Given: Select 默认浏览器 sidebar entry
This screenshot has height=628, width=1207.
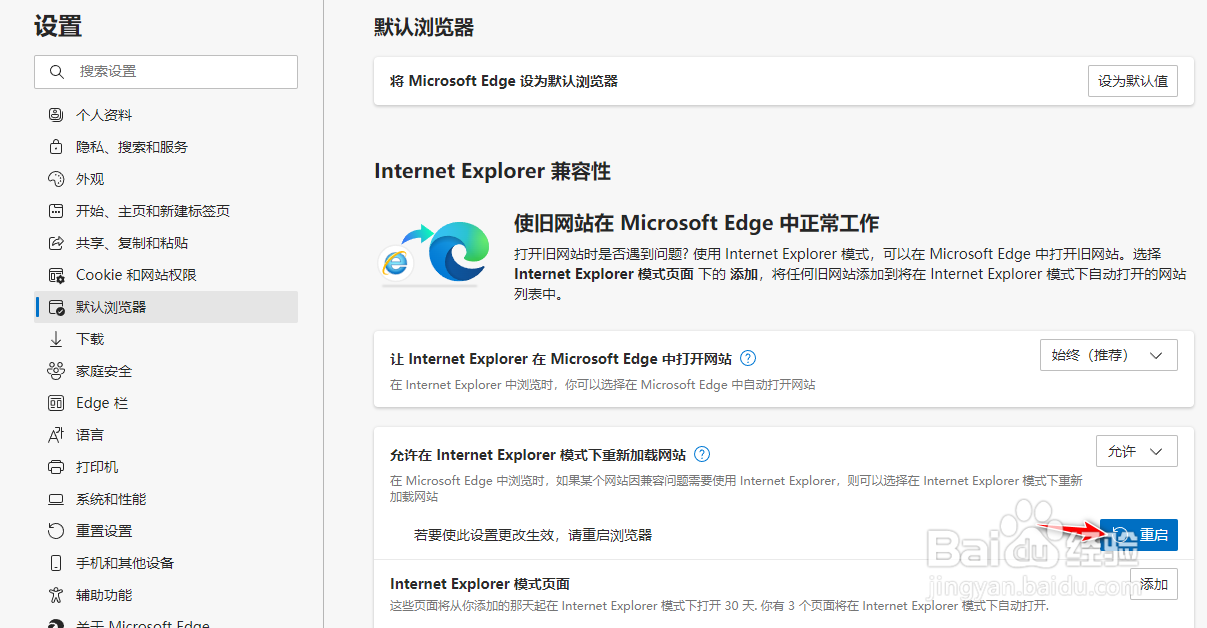Looking at the screenshot, I should [x=166, y=307].
